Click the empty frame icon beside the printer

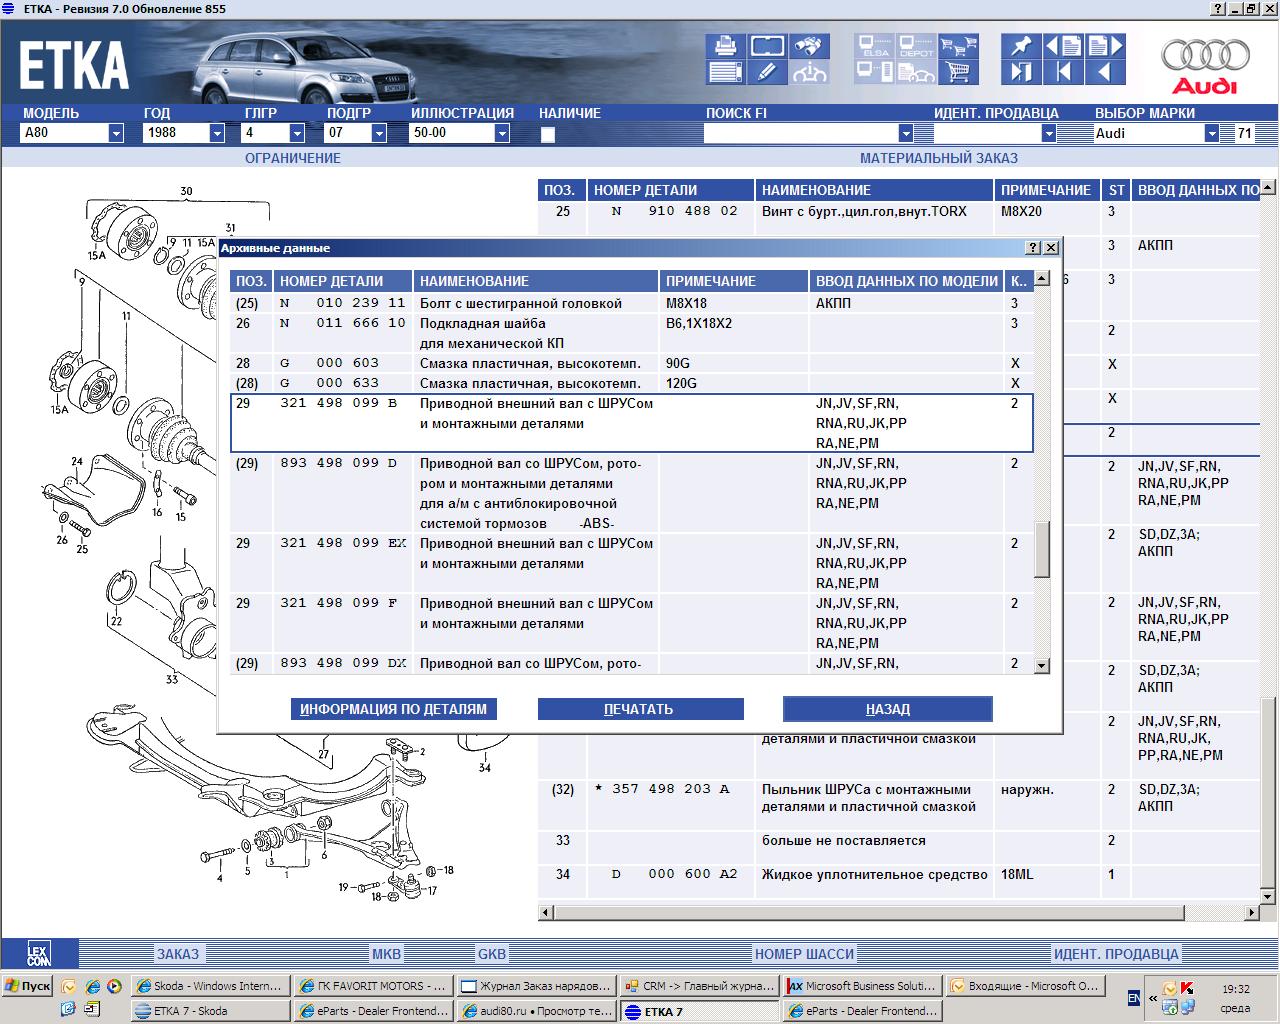[767, 46]
